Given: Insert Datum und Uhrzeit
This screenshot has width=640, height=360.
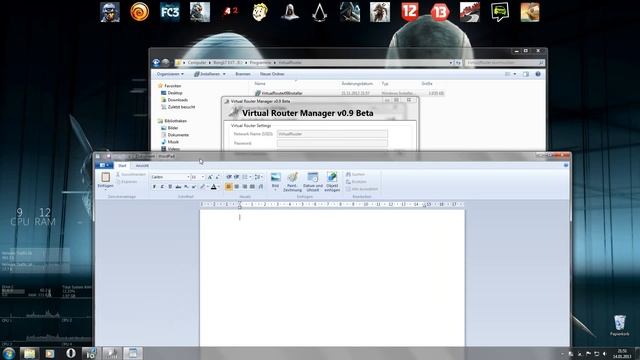Looking at the screenshot, I should pos(313,182).
